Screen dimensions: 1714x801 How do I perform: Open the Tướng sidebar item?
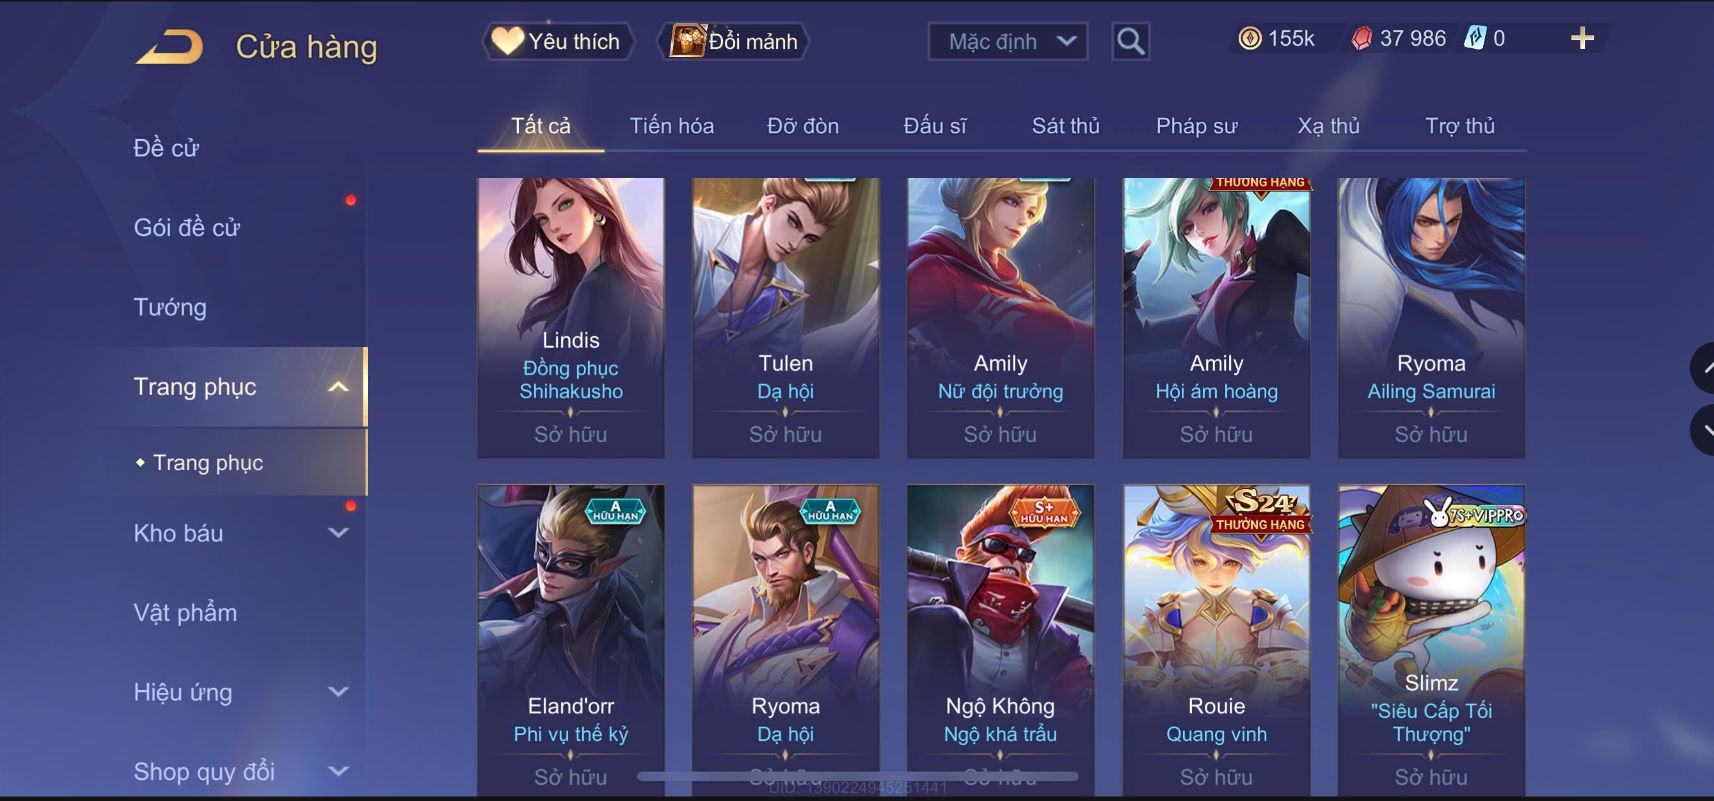point(170,307)
